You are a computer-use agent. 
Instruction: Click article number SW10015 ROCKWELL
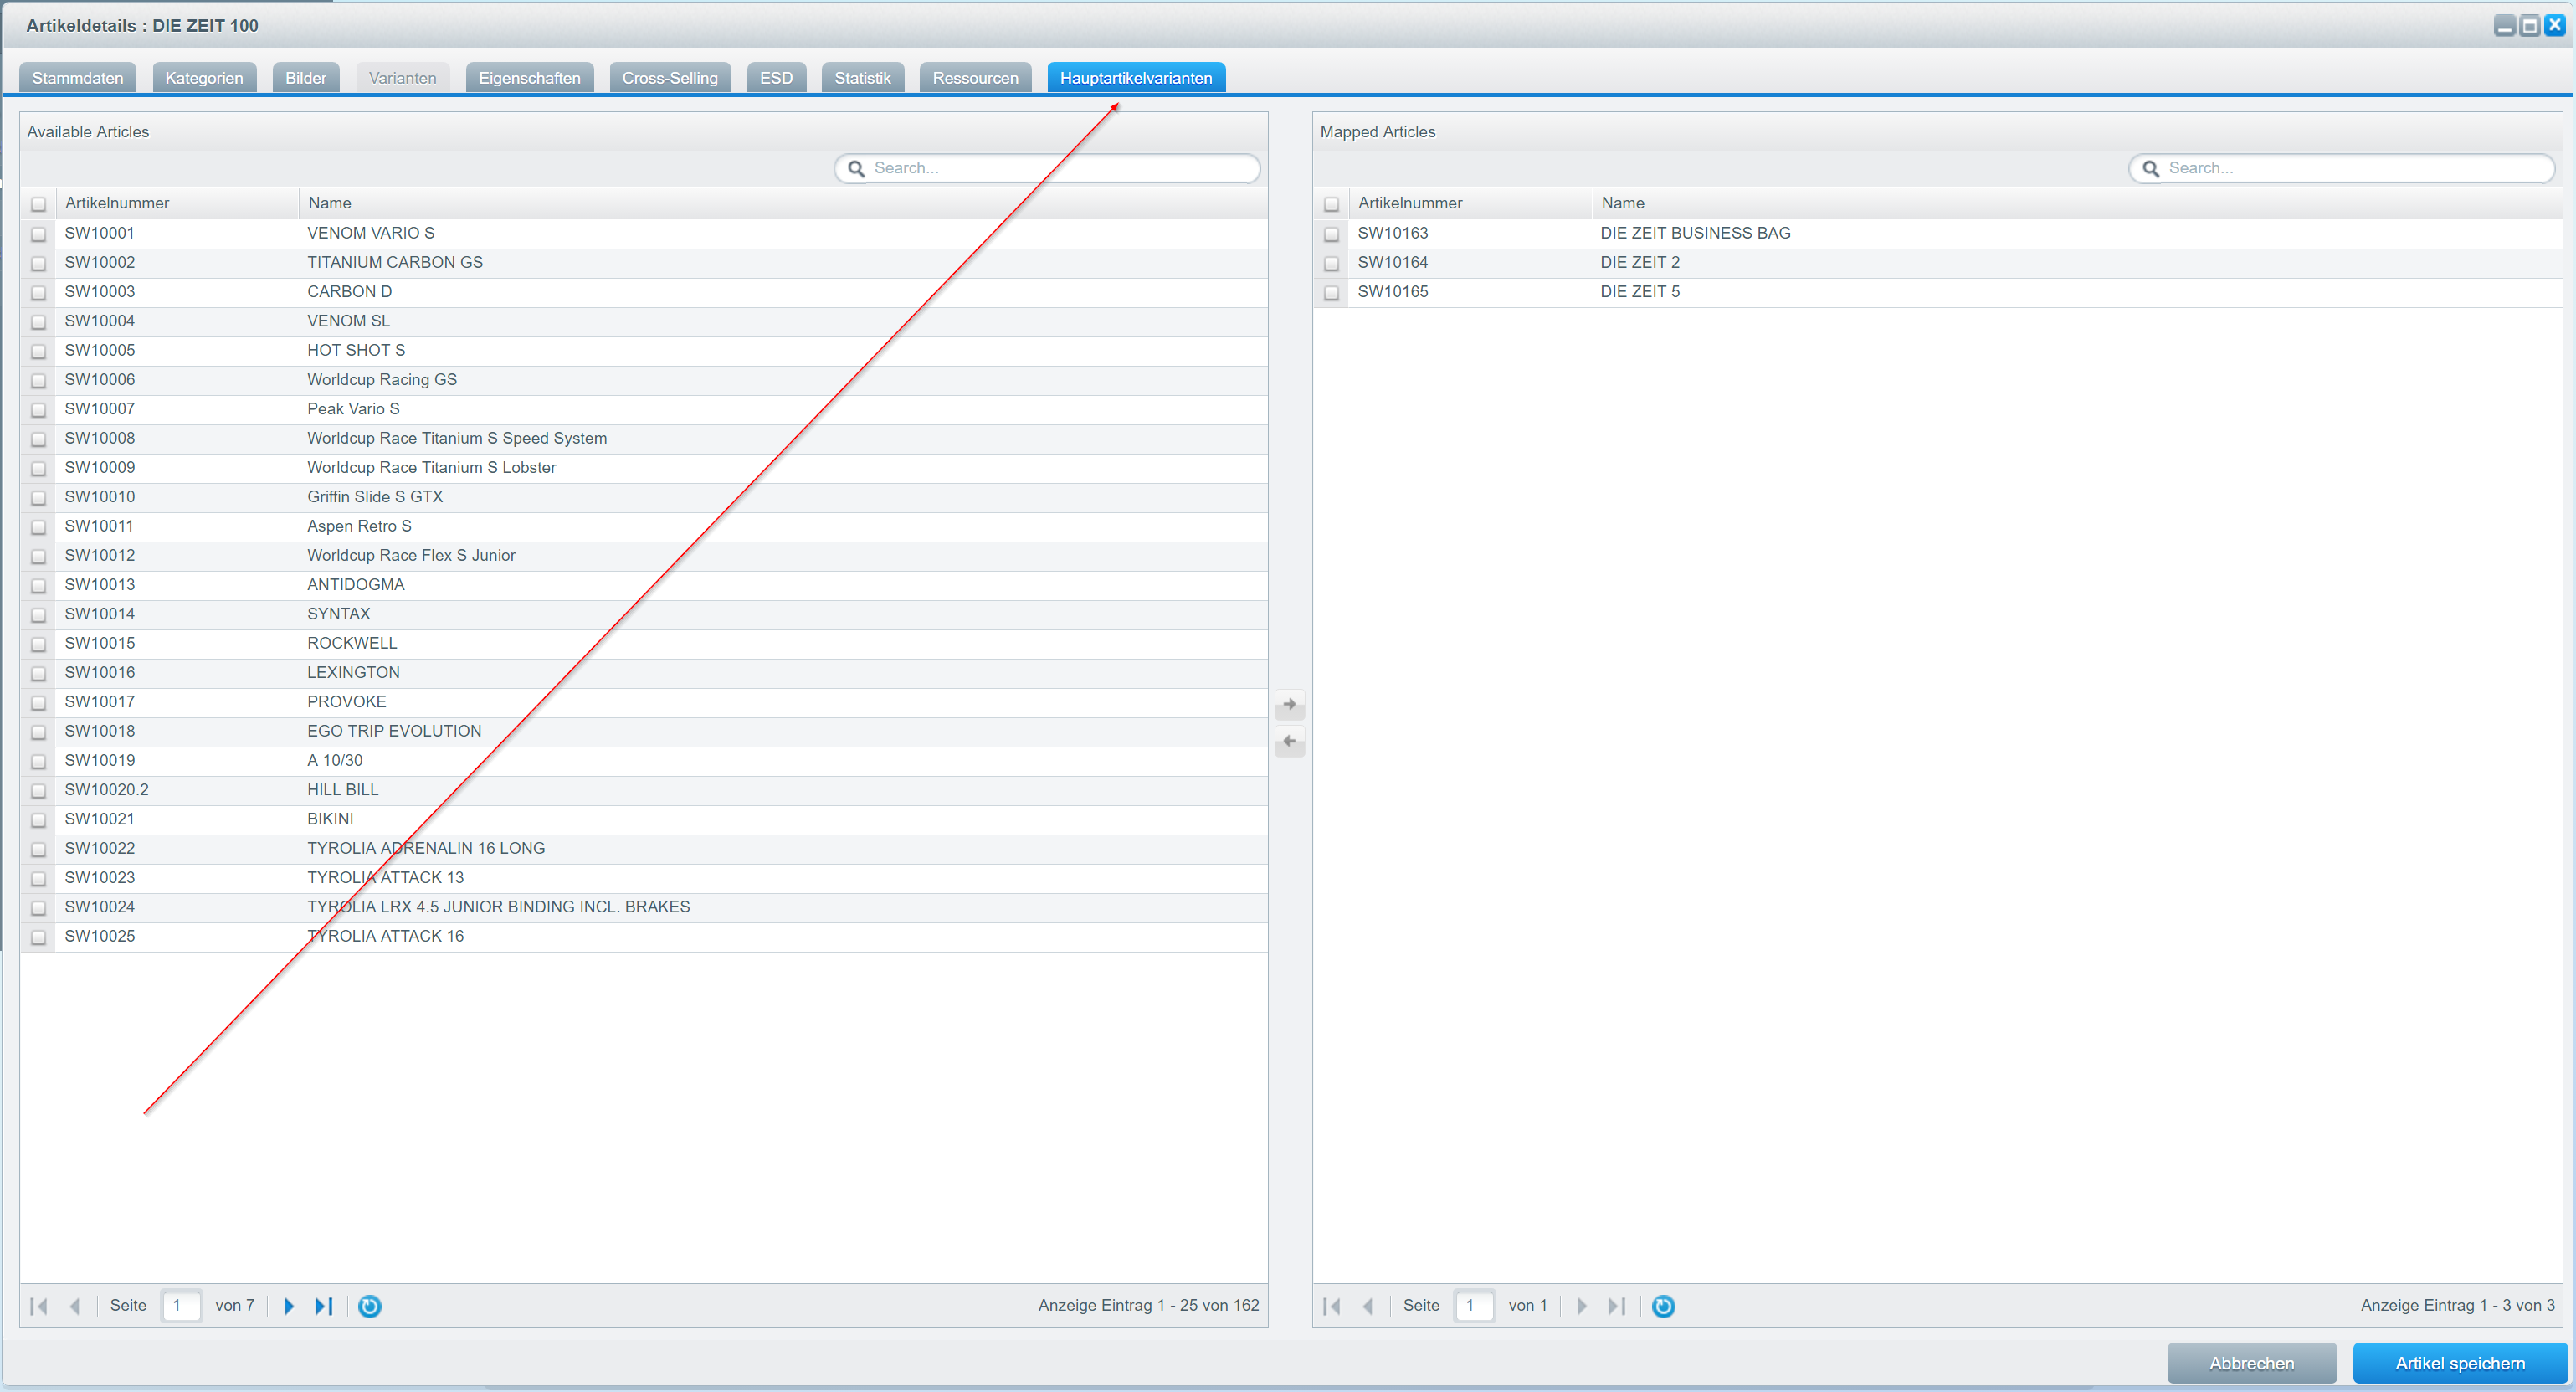click(x=100, y=643)
